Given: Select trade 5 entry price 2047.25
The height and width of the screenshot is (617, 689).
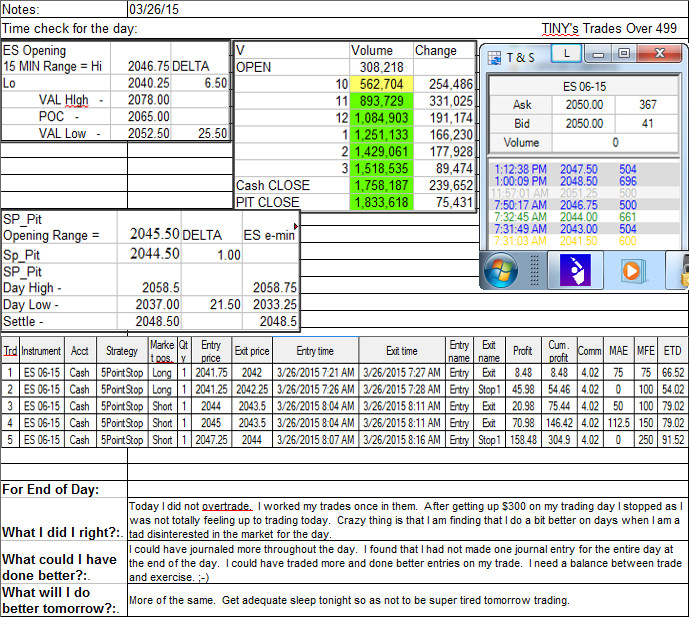Looking at the screenshot, I should click(x=211, y=439).
